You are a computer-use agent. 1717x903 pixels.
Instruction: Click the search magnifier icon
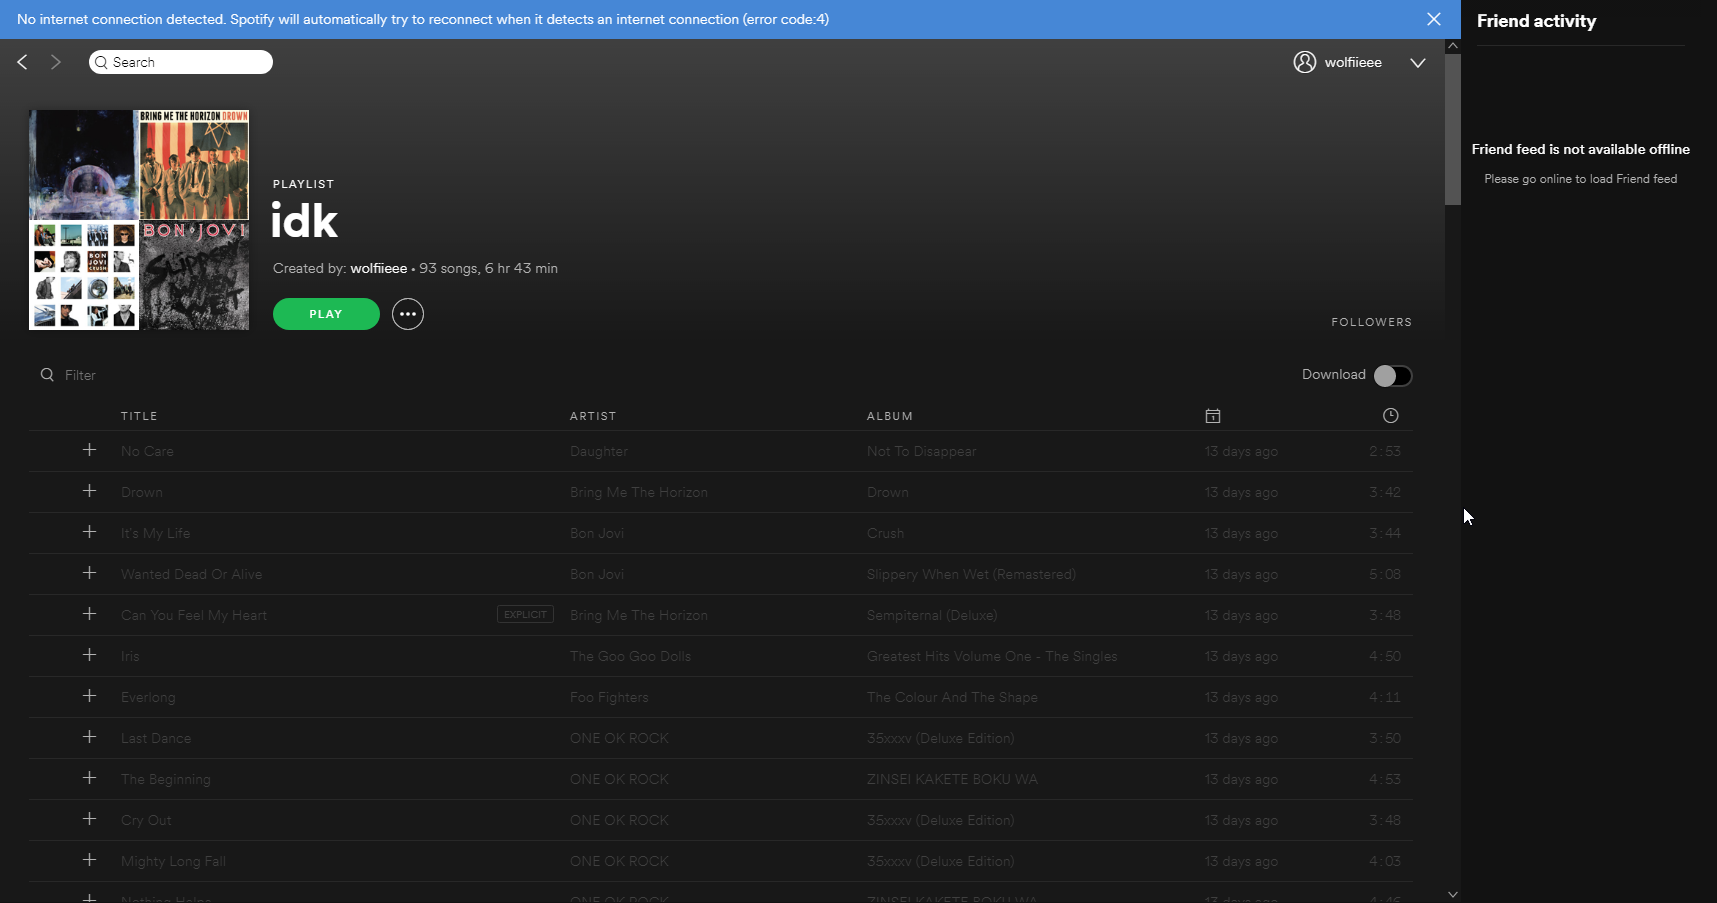pyautogui.click(x=101, y=62)
